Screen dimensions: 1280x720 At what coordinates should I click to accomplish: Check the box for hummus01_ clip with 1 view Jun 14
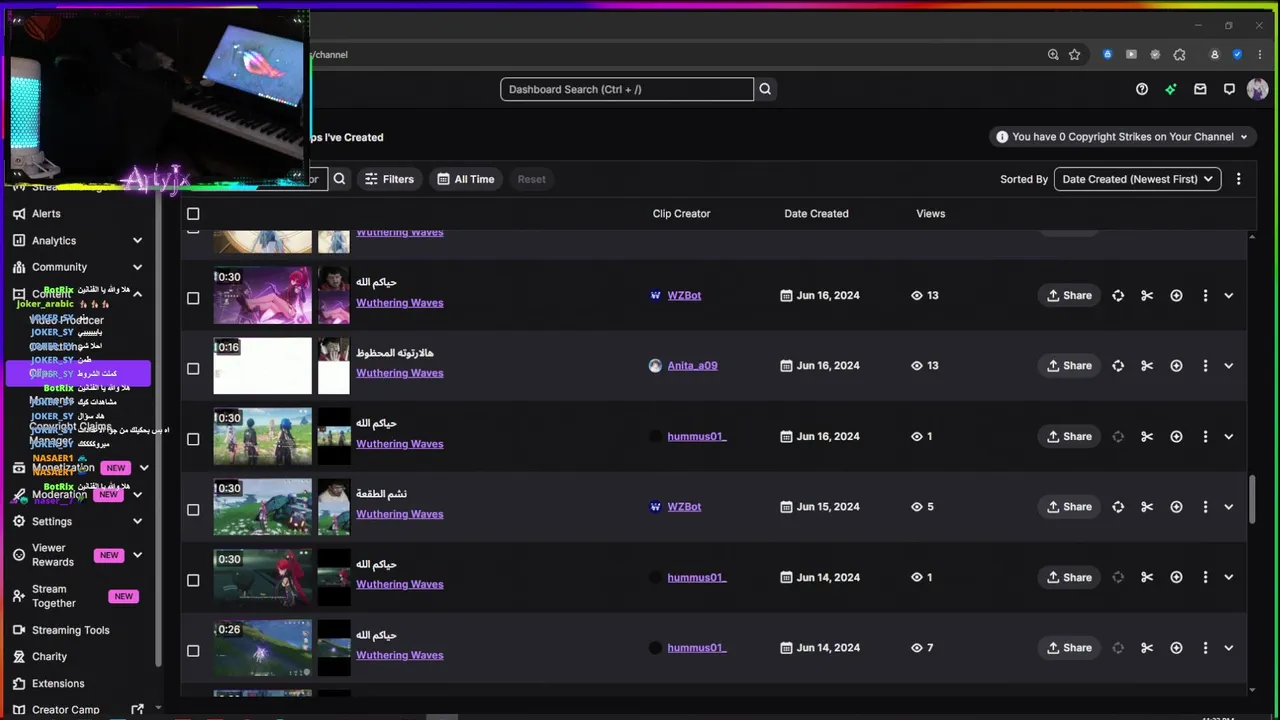193,580
